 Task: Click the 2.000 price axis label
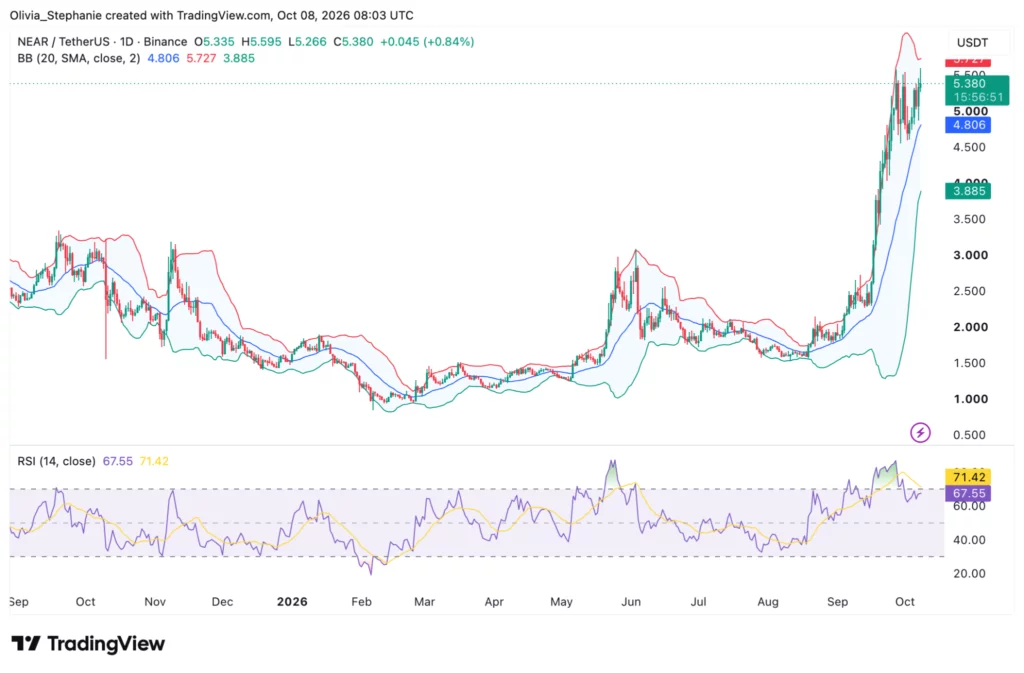(x=970, y=327)
